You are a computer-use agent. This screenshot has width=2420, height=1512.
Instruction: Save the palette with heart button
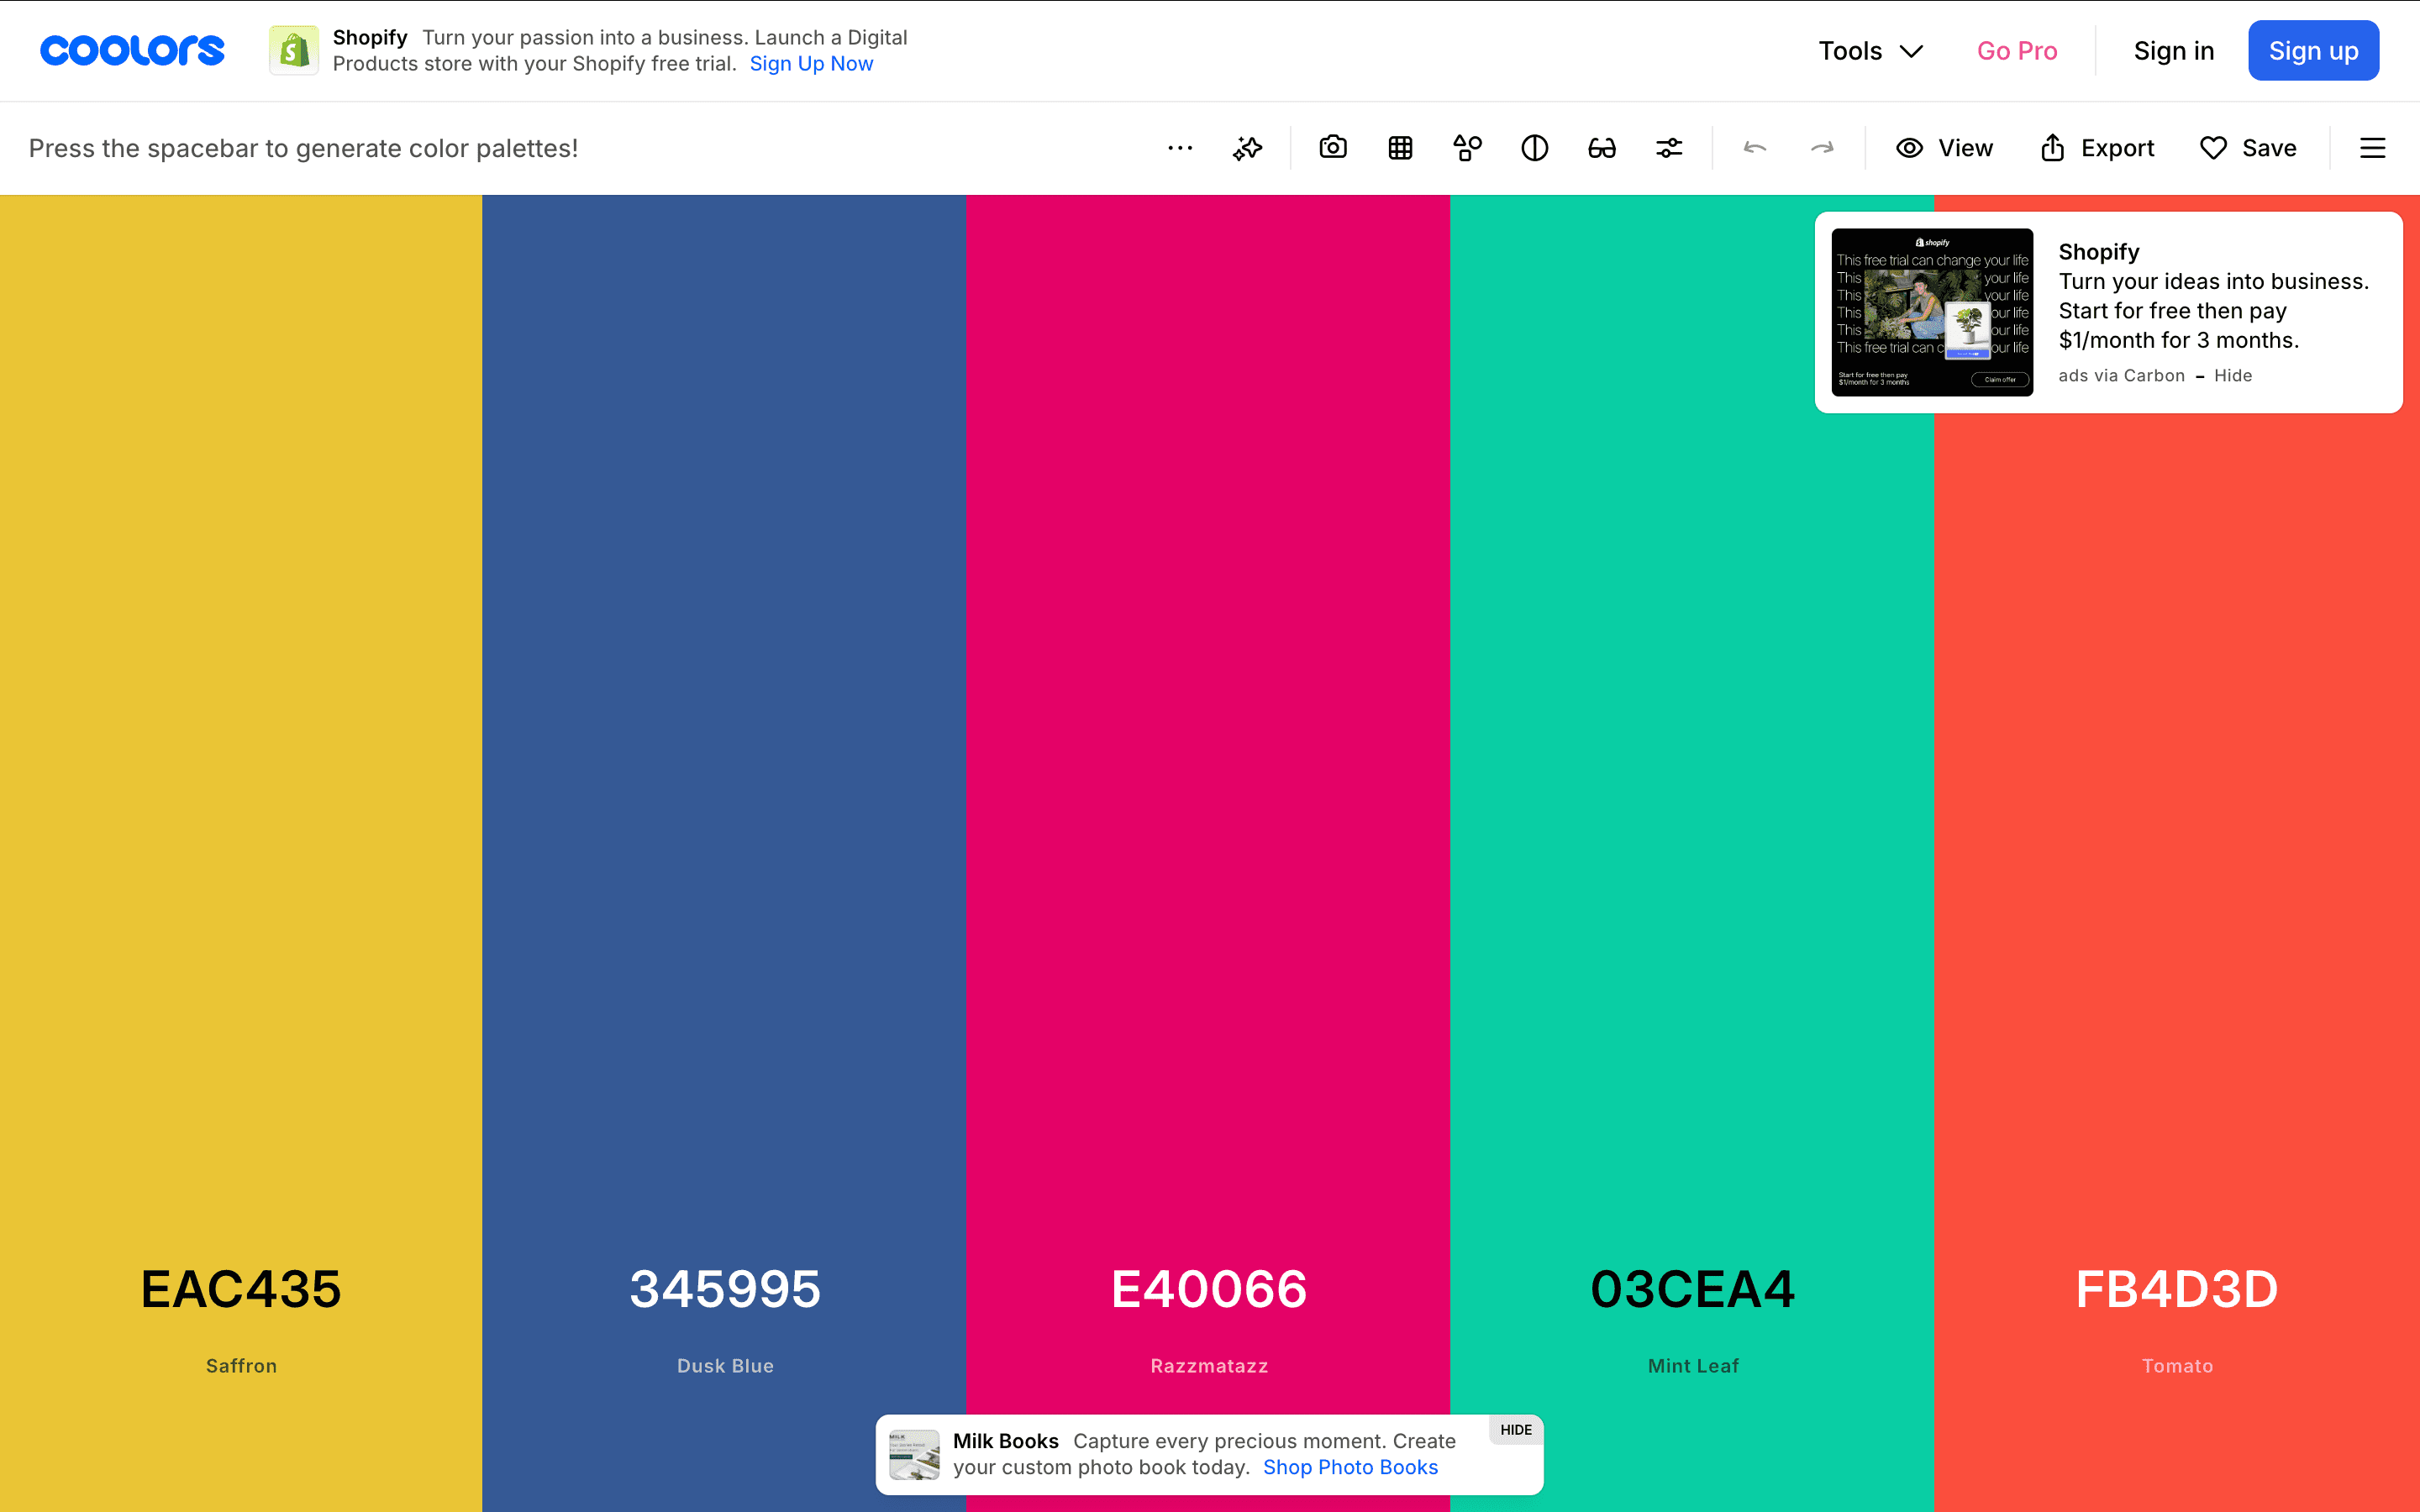pos(2248,148)
